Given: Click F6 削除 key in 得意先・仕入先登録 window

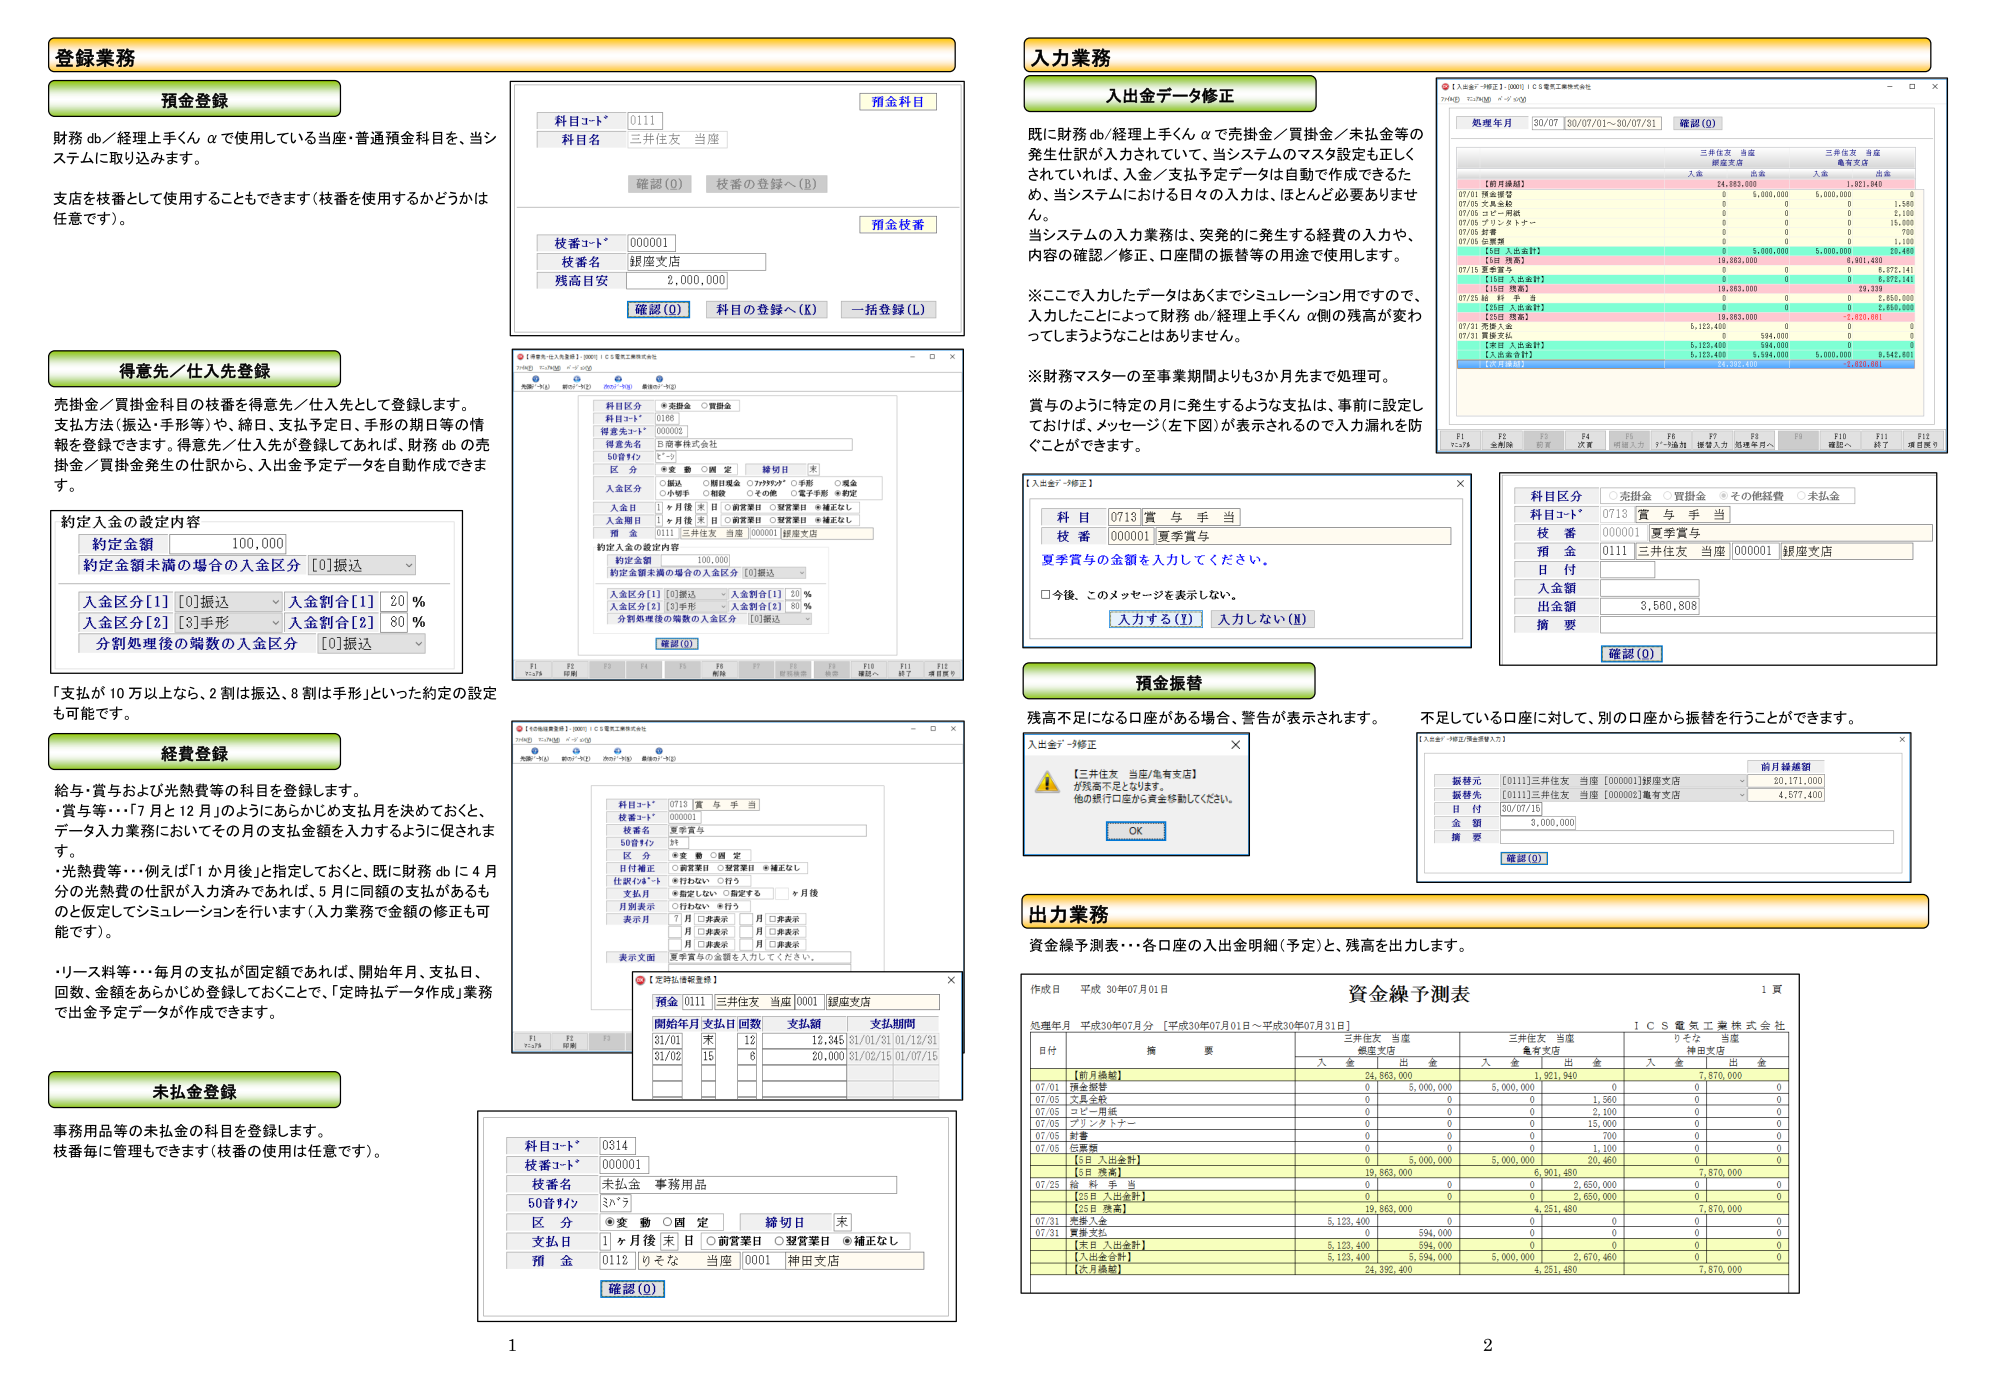Looking at the screenshot, I should point(719,669).
